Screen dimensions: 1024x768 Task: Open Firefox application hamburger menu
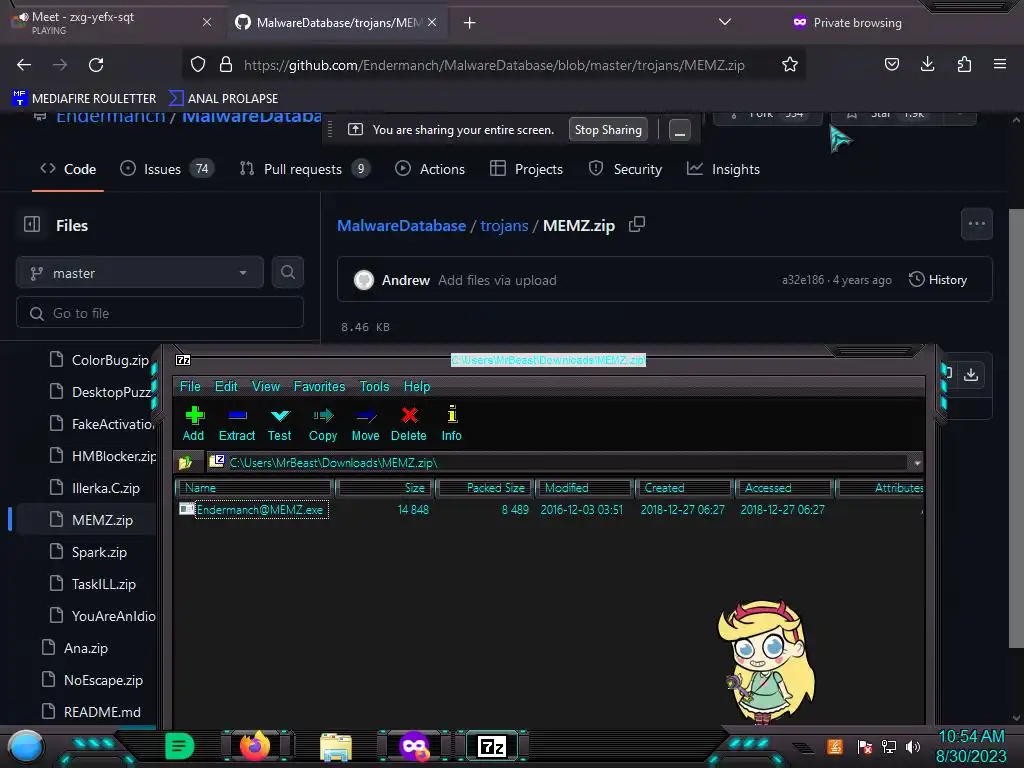click(1000, 65)
